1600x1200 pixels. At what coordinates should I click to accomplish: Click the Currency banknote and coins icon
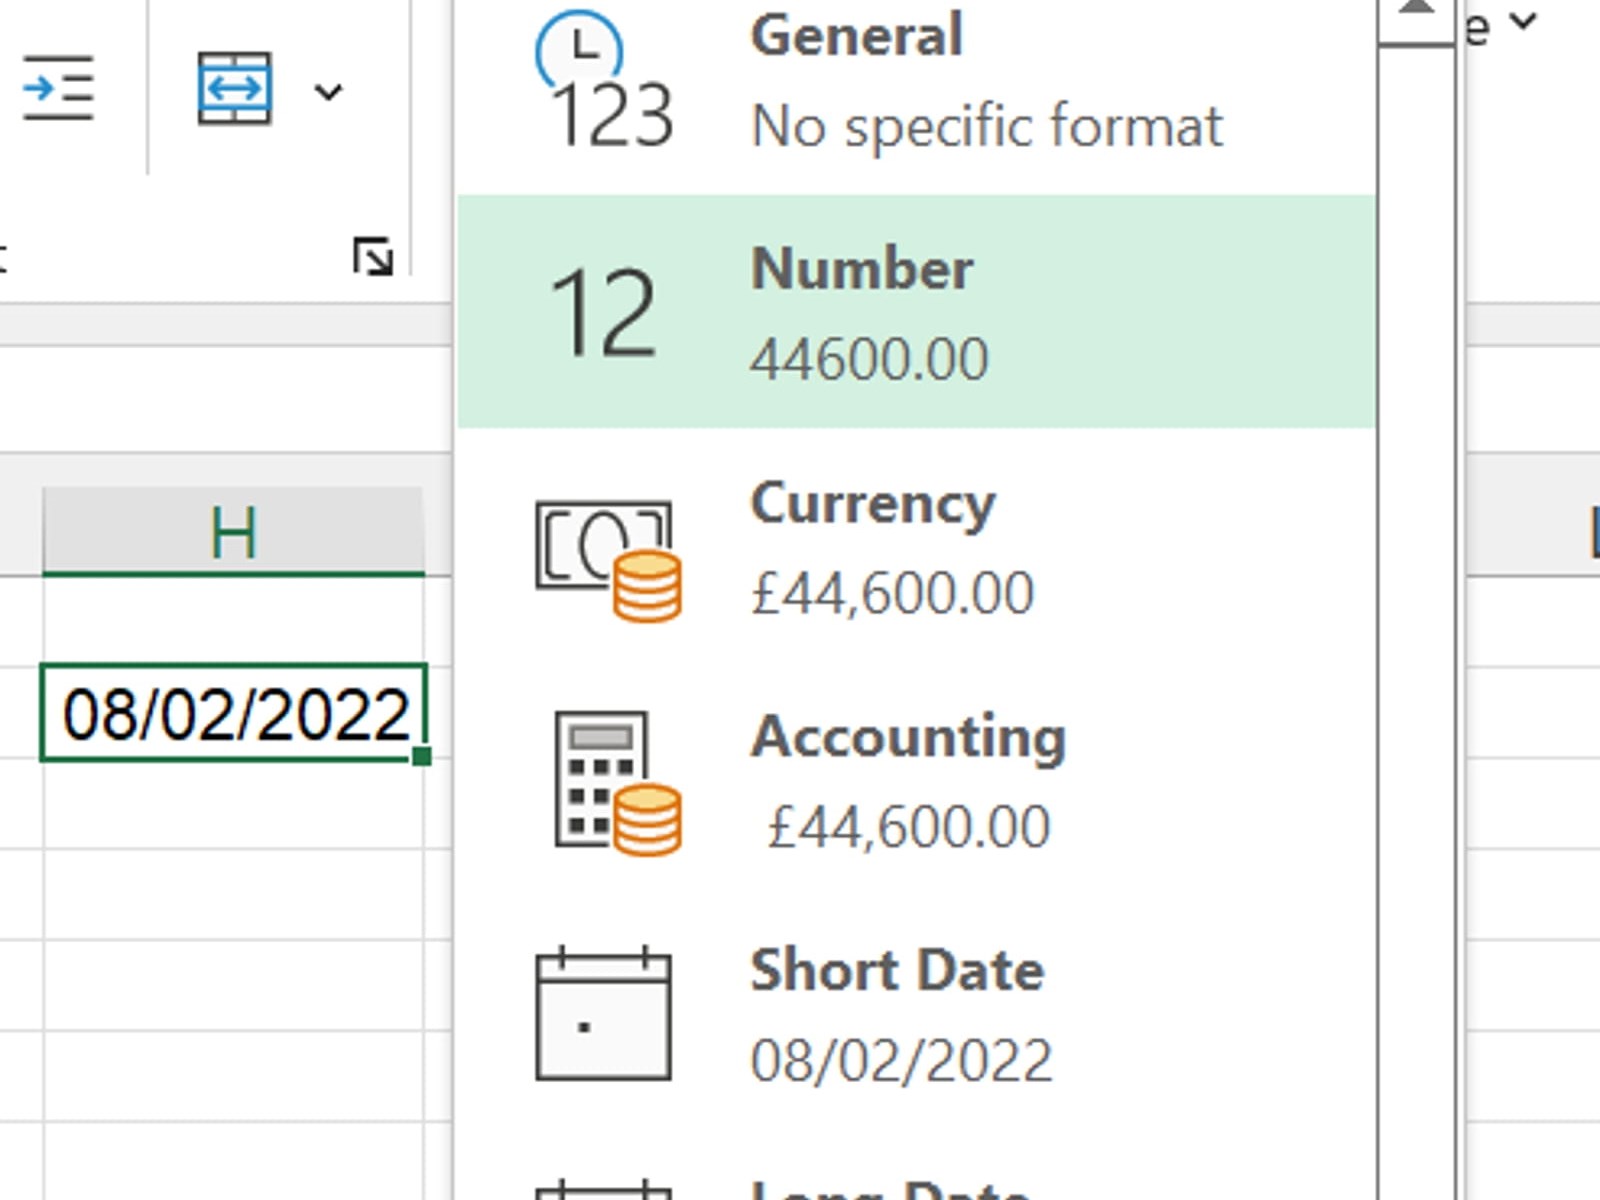coord(608,560)
